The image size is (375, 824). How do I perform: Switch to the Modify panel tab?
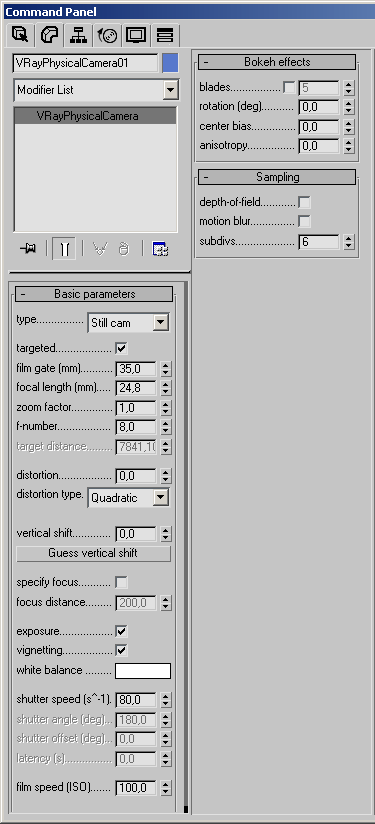[50, 35]
